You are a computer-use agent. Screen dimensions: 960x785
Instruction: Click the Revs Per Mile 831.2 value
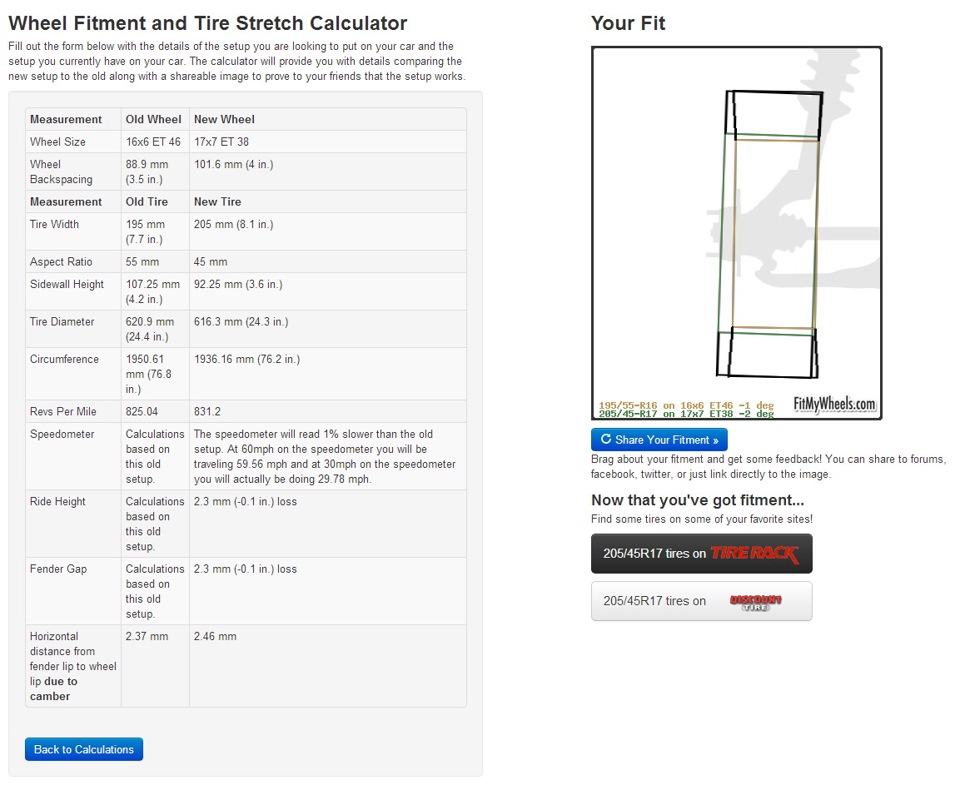208,411
